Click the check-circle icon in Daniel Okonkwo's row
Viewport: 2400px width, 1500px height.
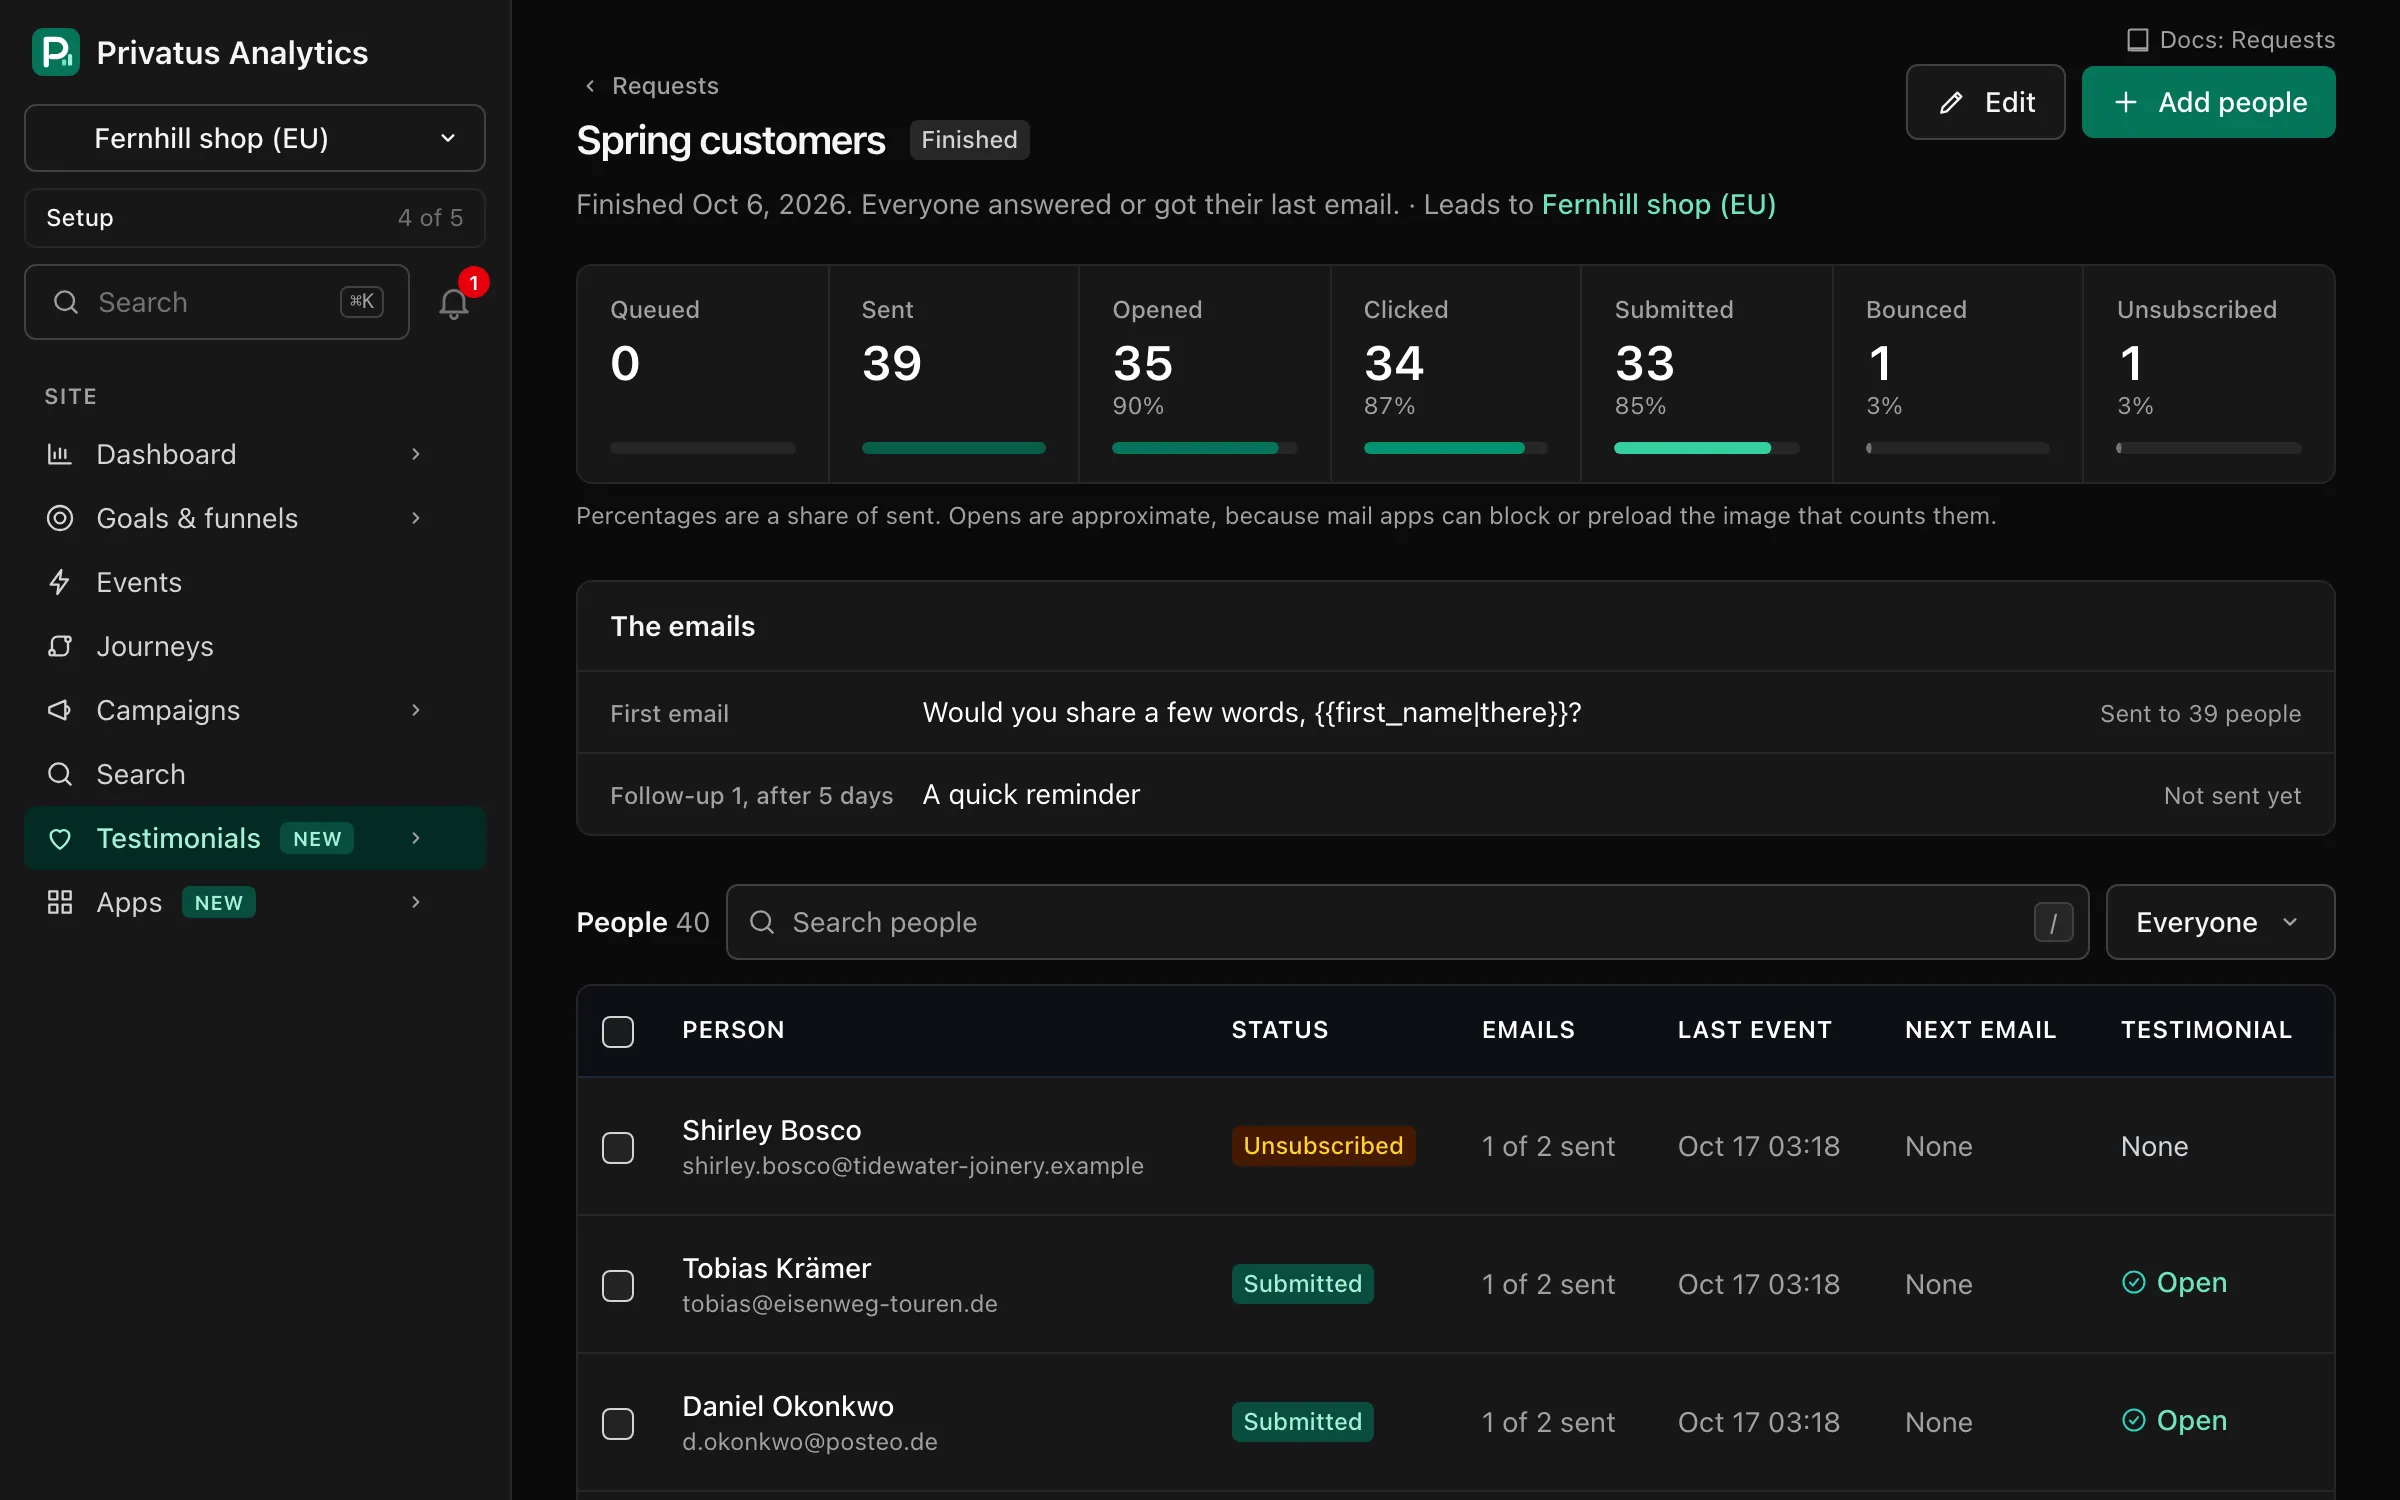2134,1420
